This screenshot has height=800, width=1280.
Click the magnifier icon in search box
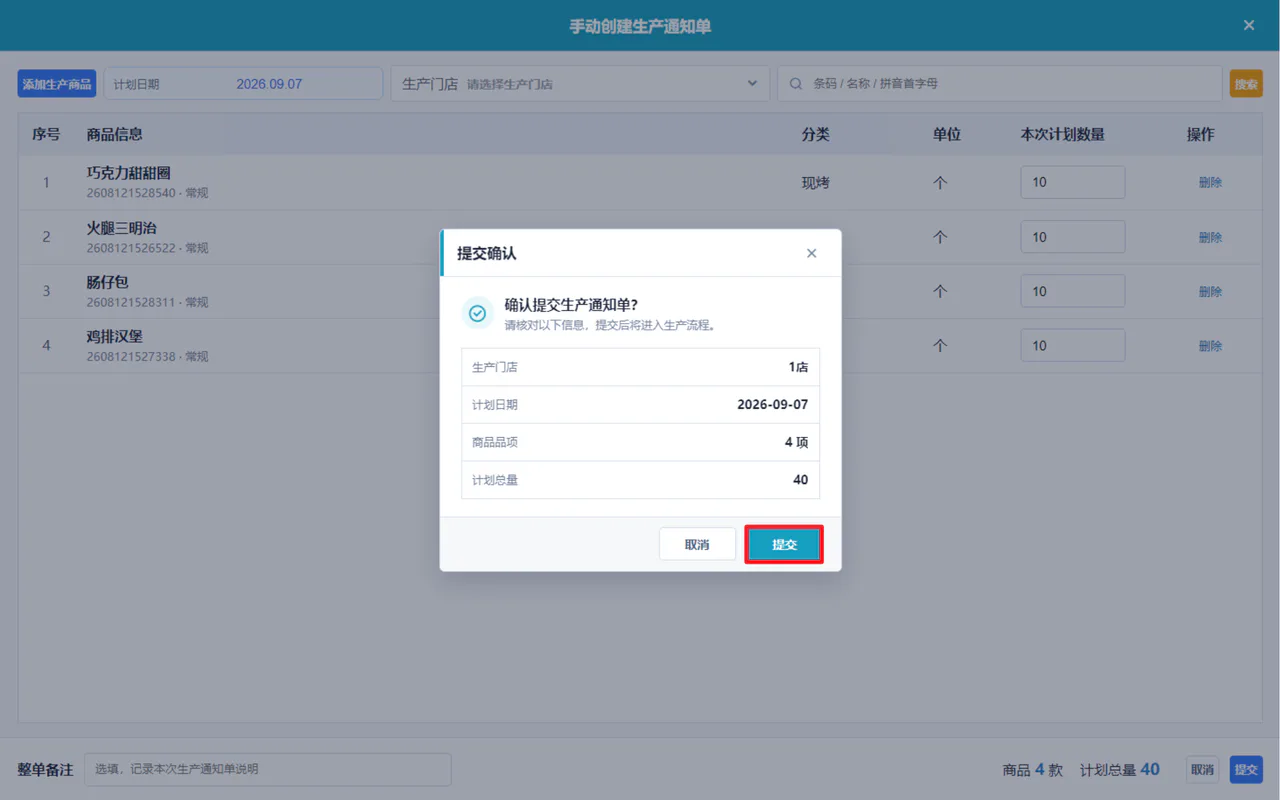click(796, 84)
